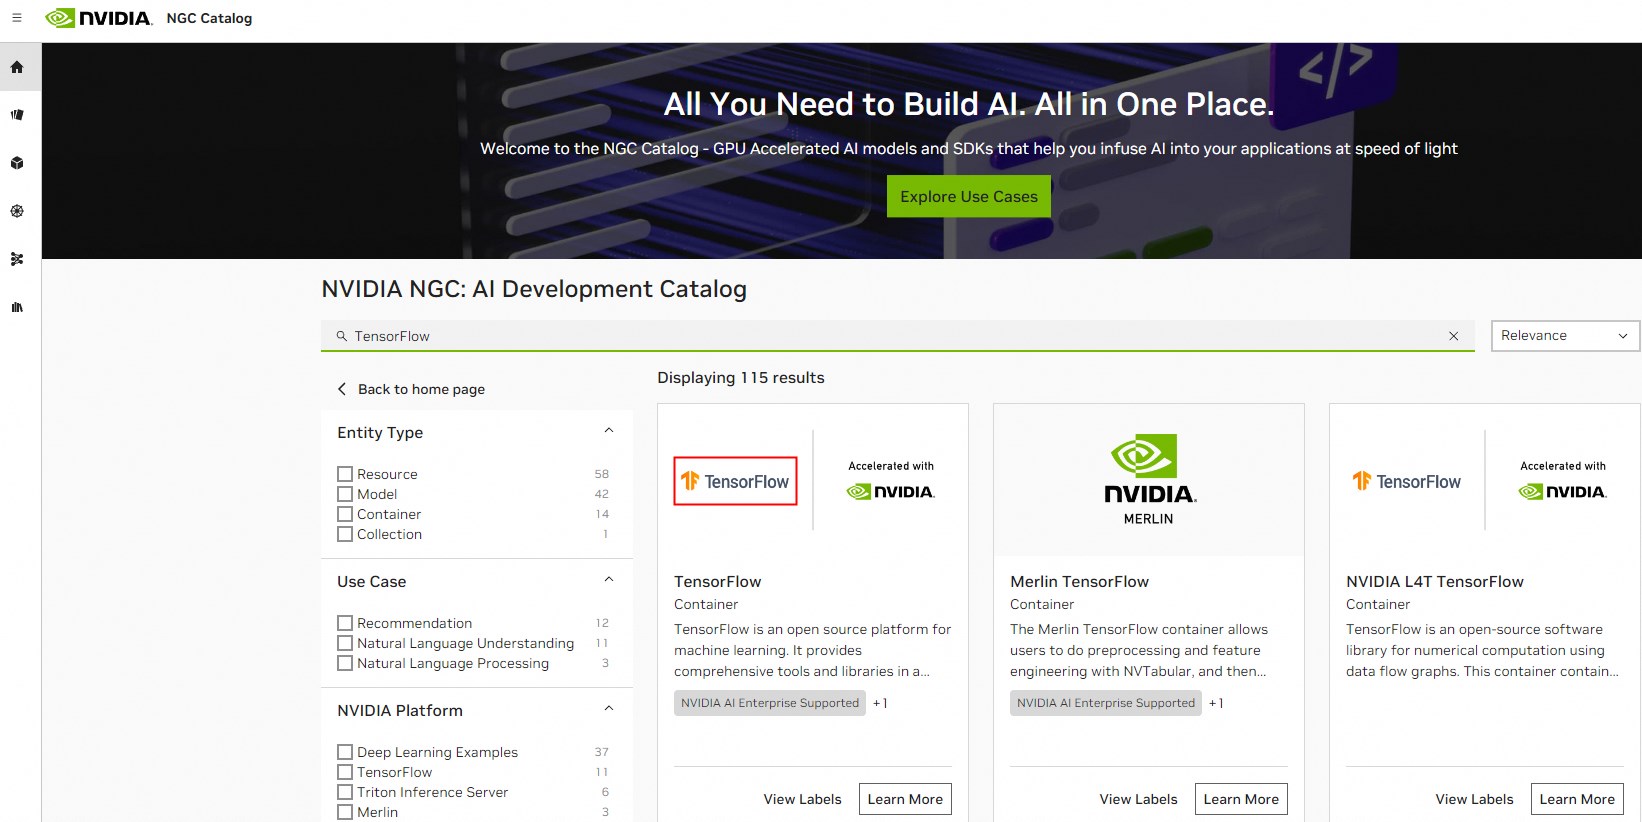Viewport: 1642px width, 822px height.
Task: Click Explore Use Cases button
Action: (969, 197)
